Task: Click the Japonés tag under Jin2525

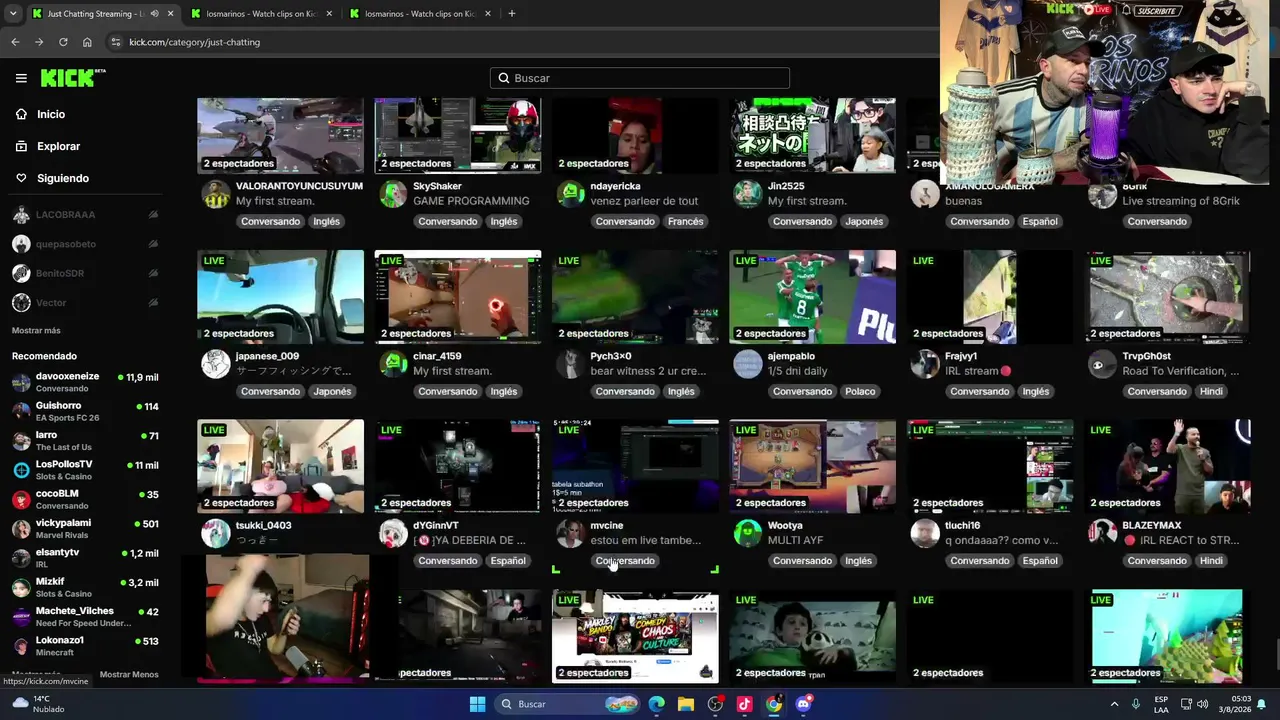Action: pos(863,222)
